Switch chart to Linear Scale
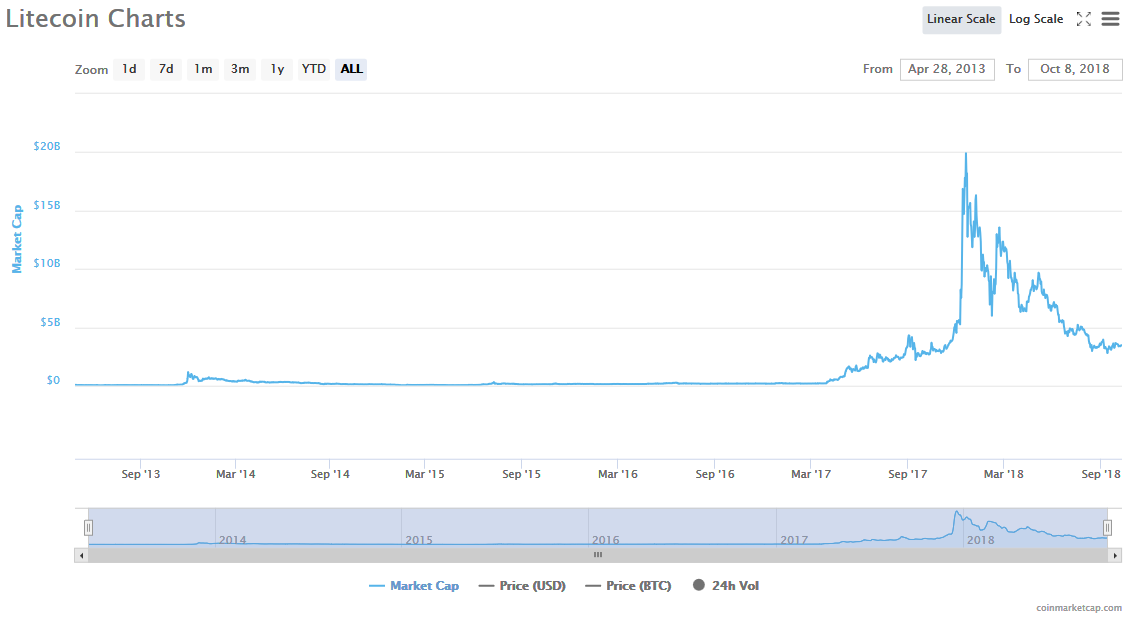The image size is (1141, 637). [961, 20]
